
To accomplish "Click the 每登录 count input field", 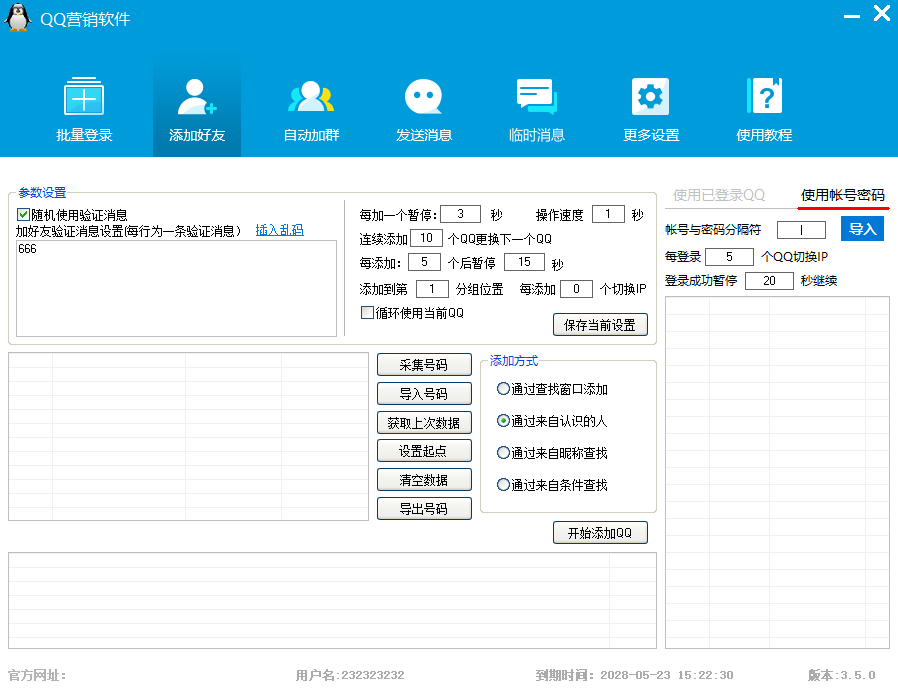I will pyautogui.click(x=729, y=256).
